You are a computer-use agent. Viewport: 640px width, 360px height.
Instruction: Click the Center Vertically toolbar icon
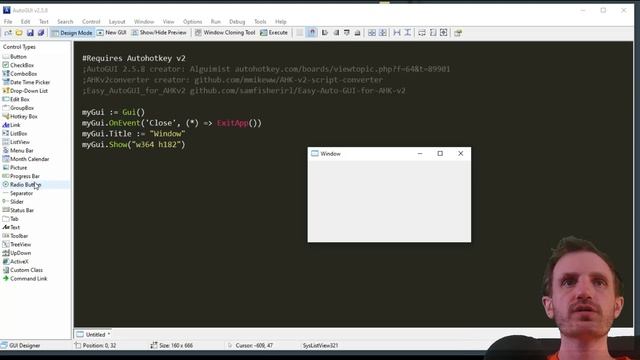(383, 33)
